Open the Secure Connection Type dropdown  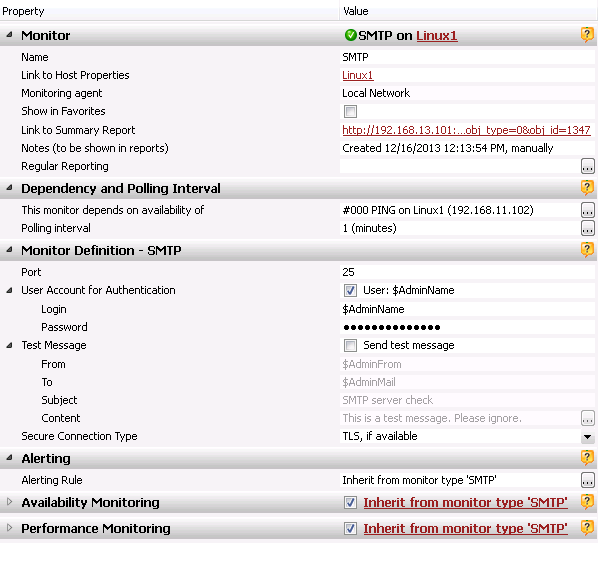pyautogui.click(x=587, y=437)
